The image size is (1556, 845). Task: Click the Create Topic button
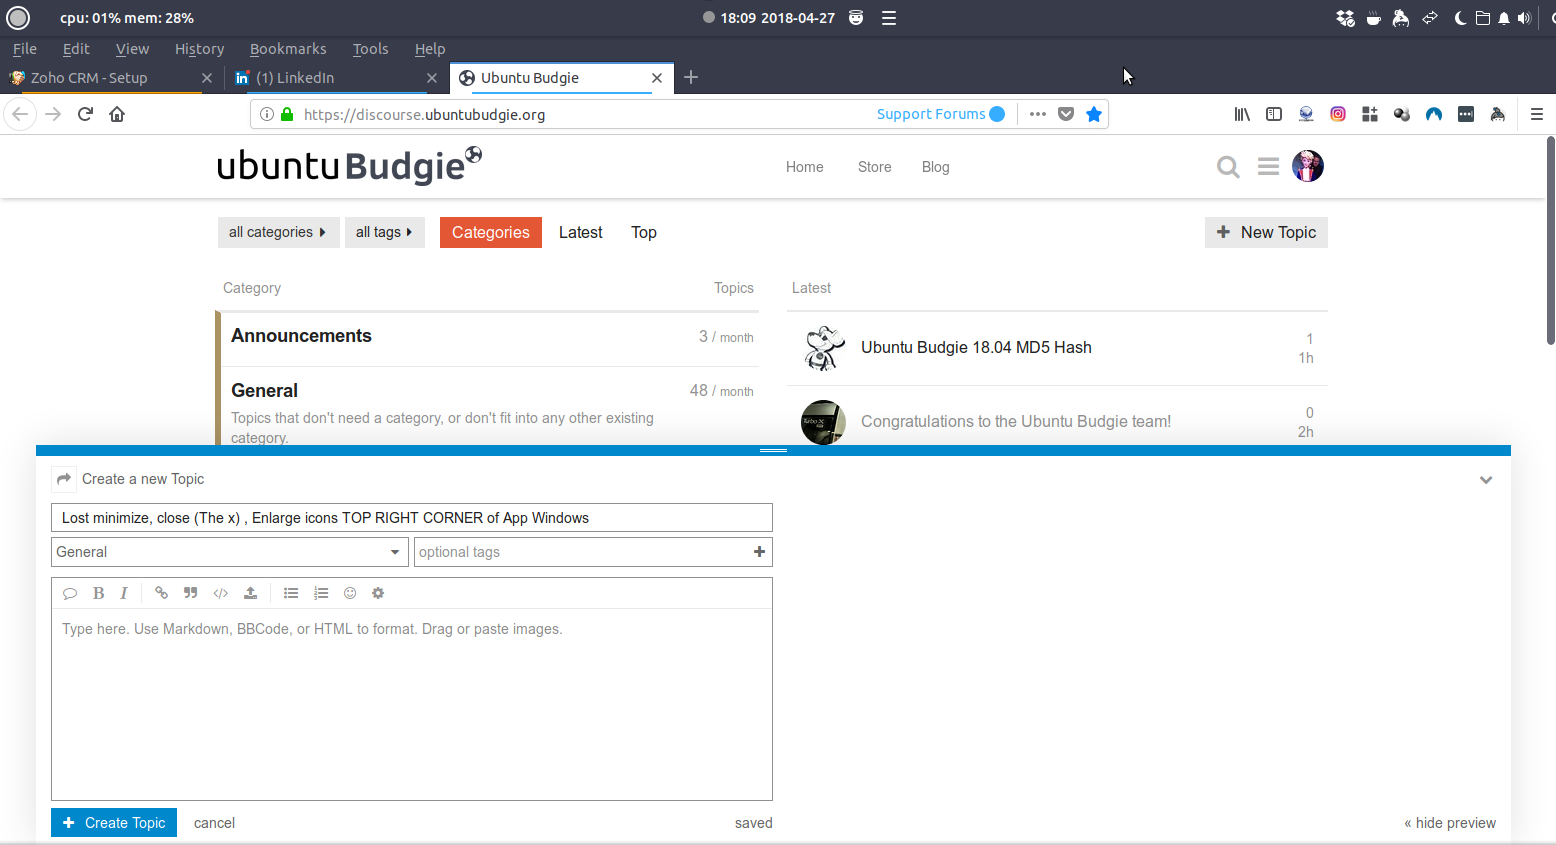[114, 823]
